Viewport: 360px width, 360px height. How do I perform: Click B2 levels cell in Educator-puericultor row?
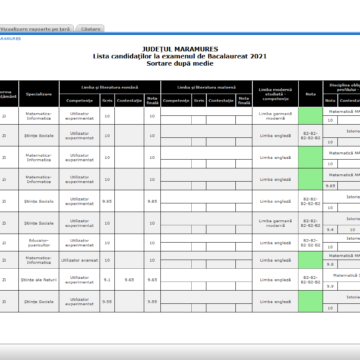[x=310, y=243]
